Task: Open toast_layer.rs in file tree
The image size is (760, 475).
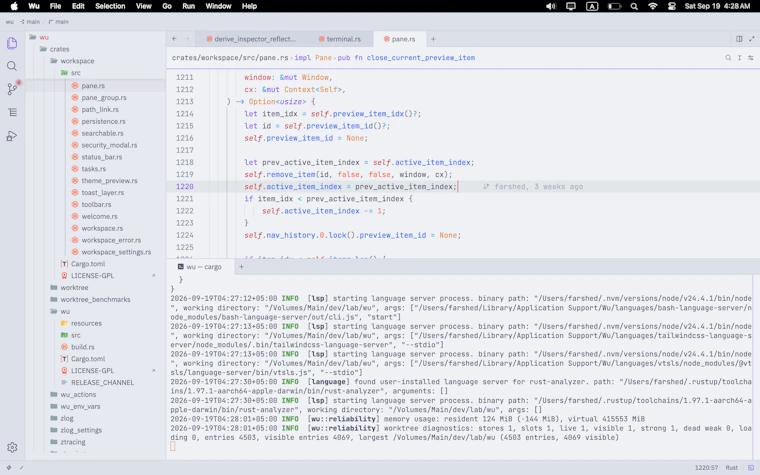Action: (103, 192)
